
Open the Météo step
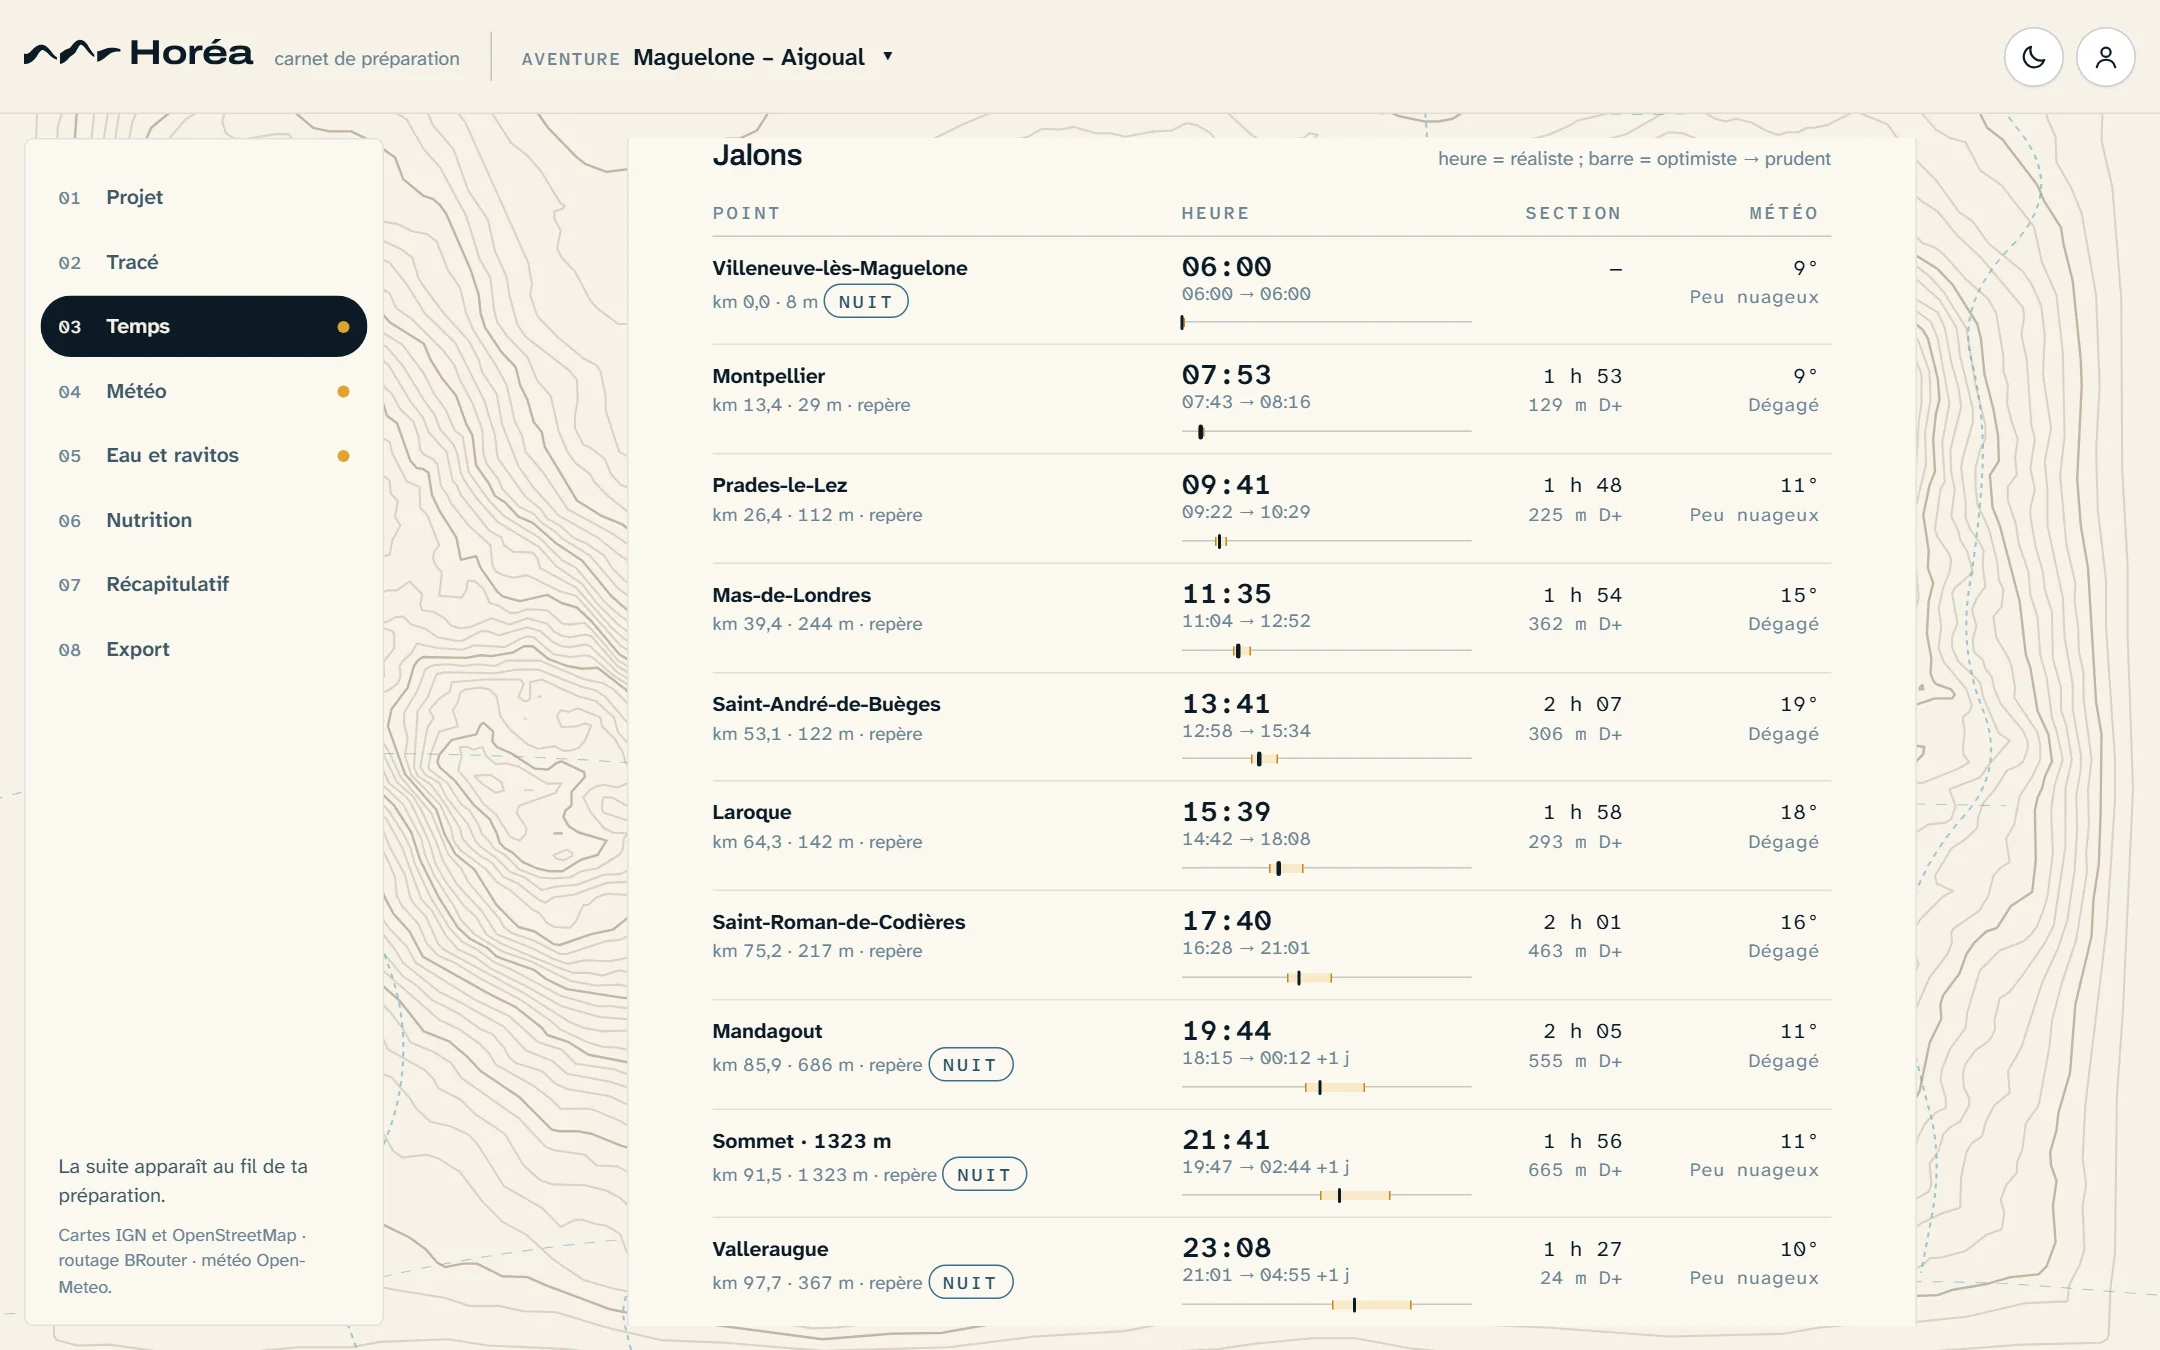(x=204, y=391)
